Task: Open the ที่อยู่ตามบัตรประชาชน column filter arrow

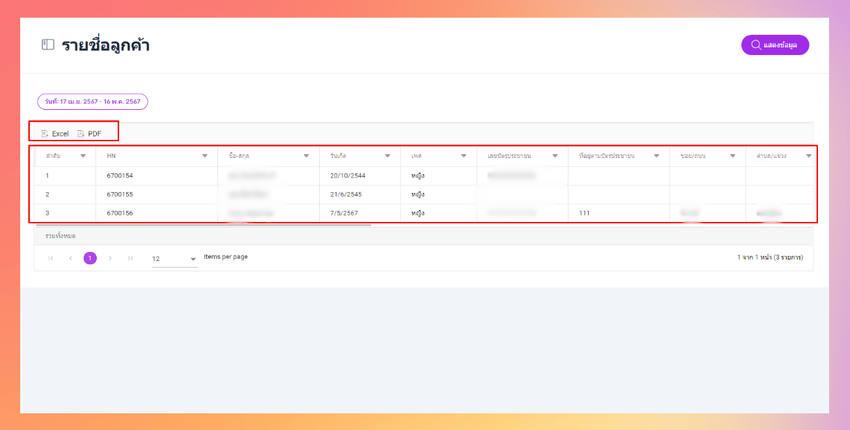Action: (656, 156)
